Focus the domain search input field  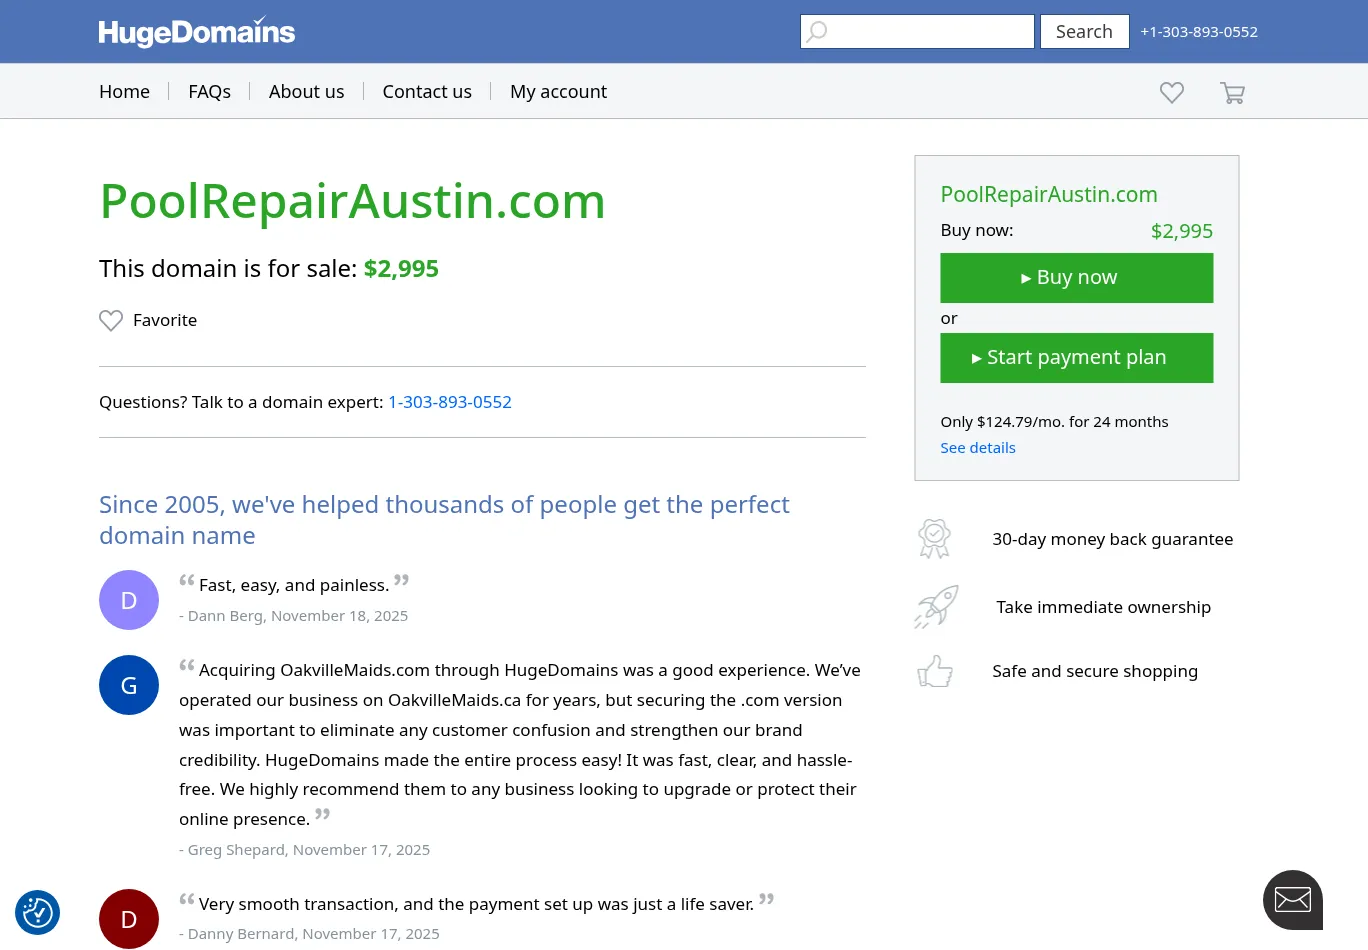930,31
